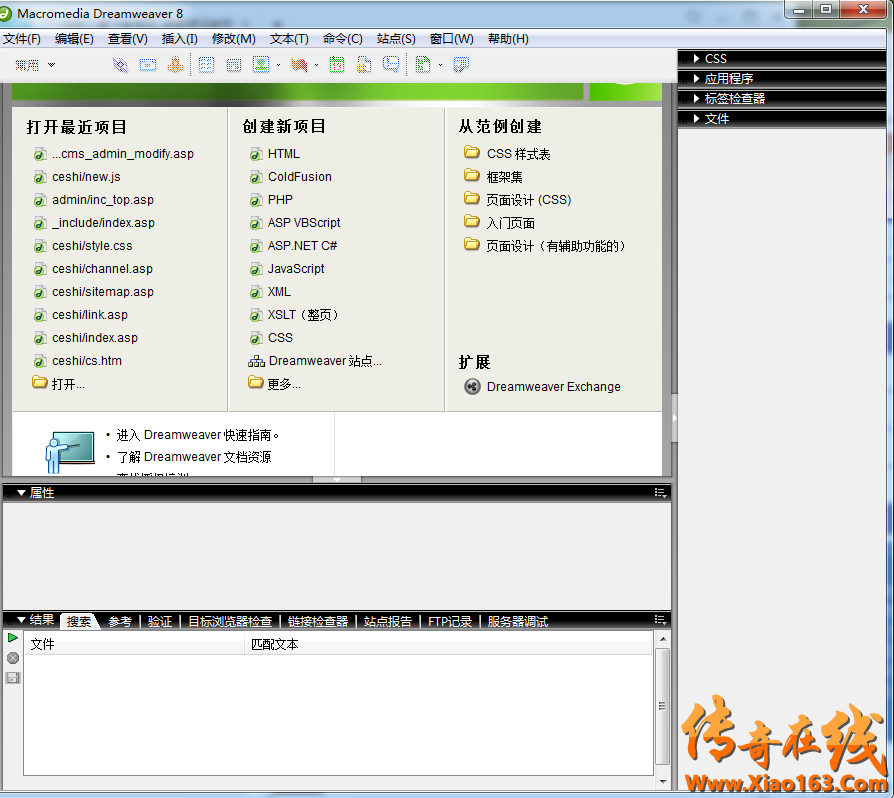894x798 pixels.
Task: Click the Server-Side Include icon
Action: 364,65
